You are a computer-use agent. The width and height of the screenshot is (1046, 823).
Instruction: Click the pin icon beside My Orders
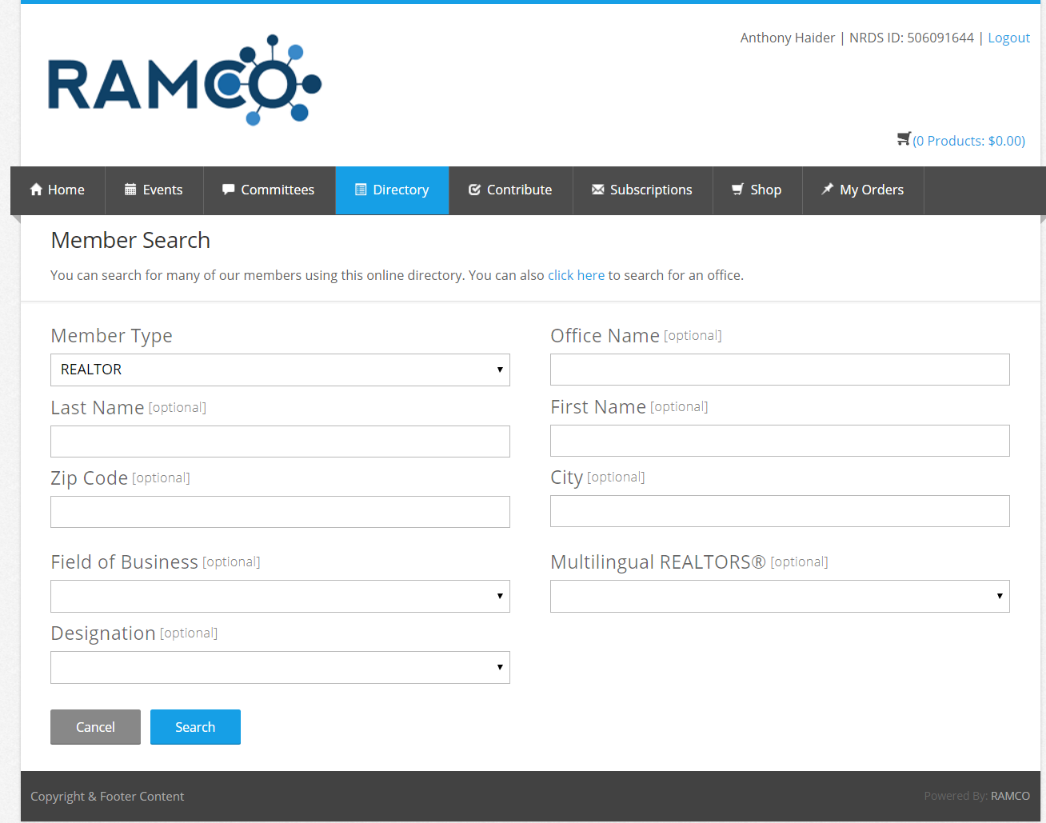(x=827, y=189)
